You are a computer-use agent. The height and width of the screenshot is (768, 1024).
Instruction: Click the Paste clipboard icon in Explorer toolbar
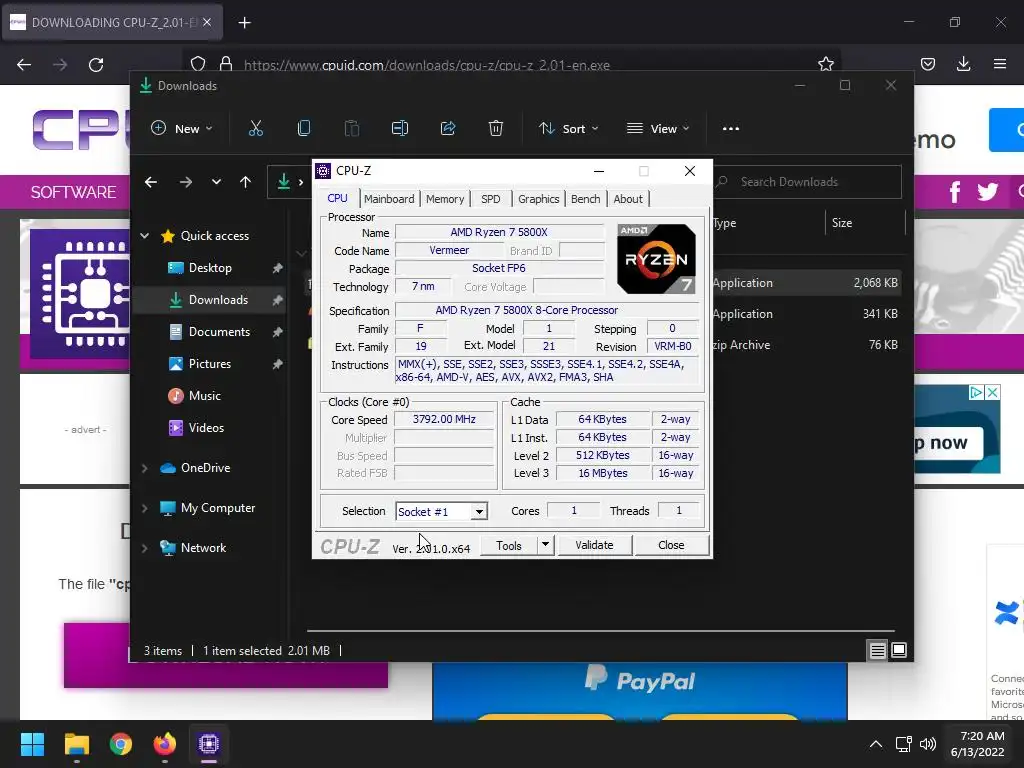pos(351,129)
